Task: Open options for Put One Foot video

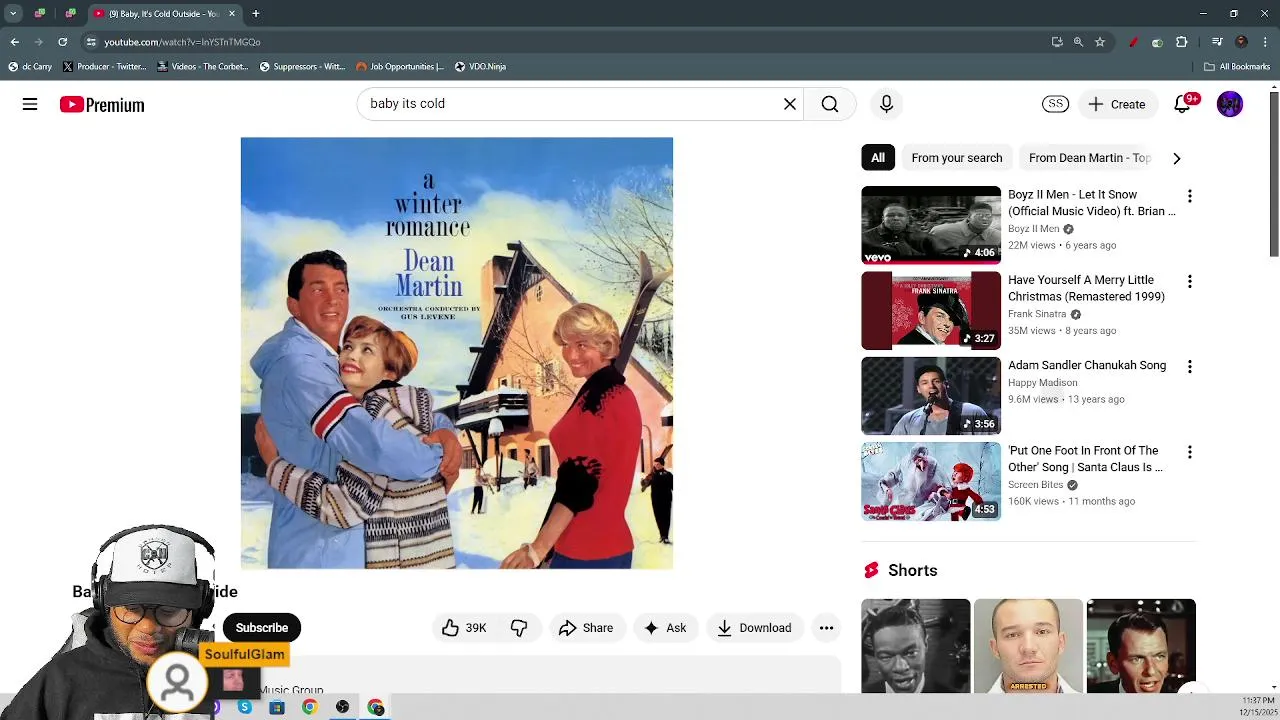Action: click(x=1189, y=452)
